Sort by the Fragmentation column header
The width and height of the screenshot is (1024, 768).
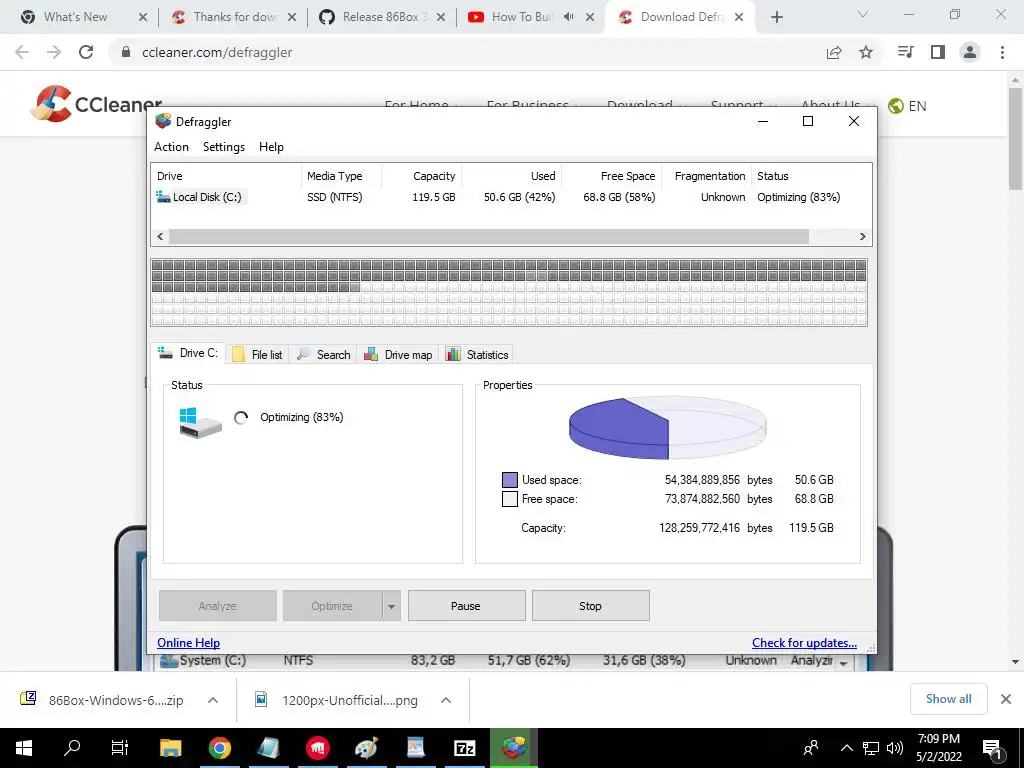pos(706,176)
